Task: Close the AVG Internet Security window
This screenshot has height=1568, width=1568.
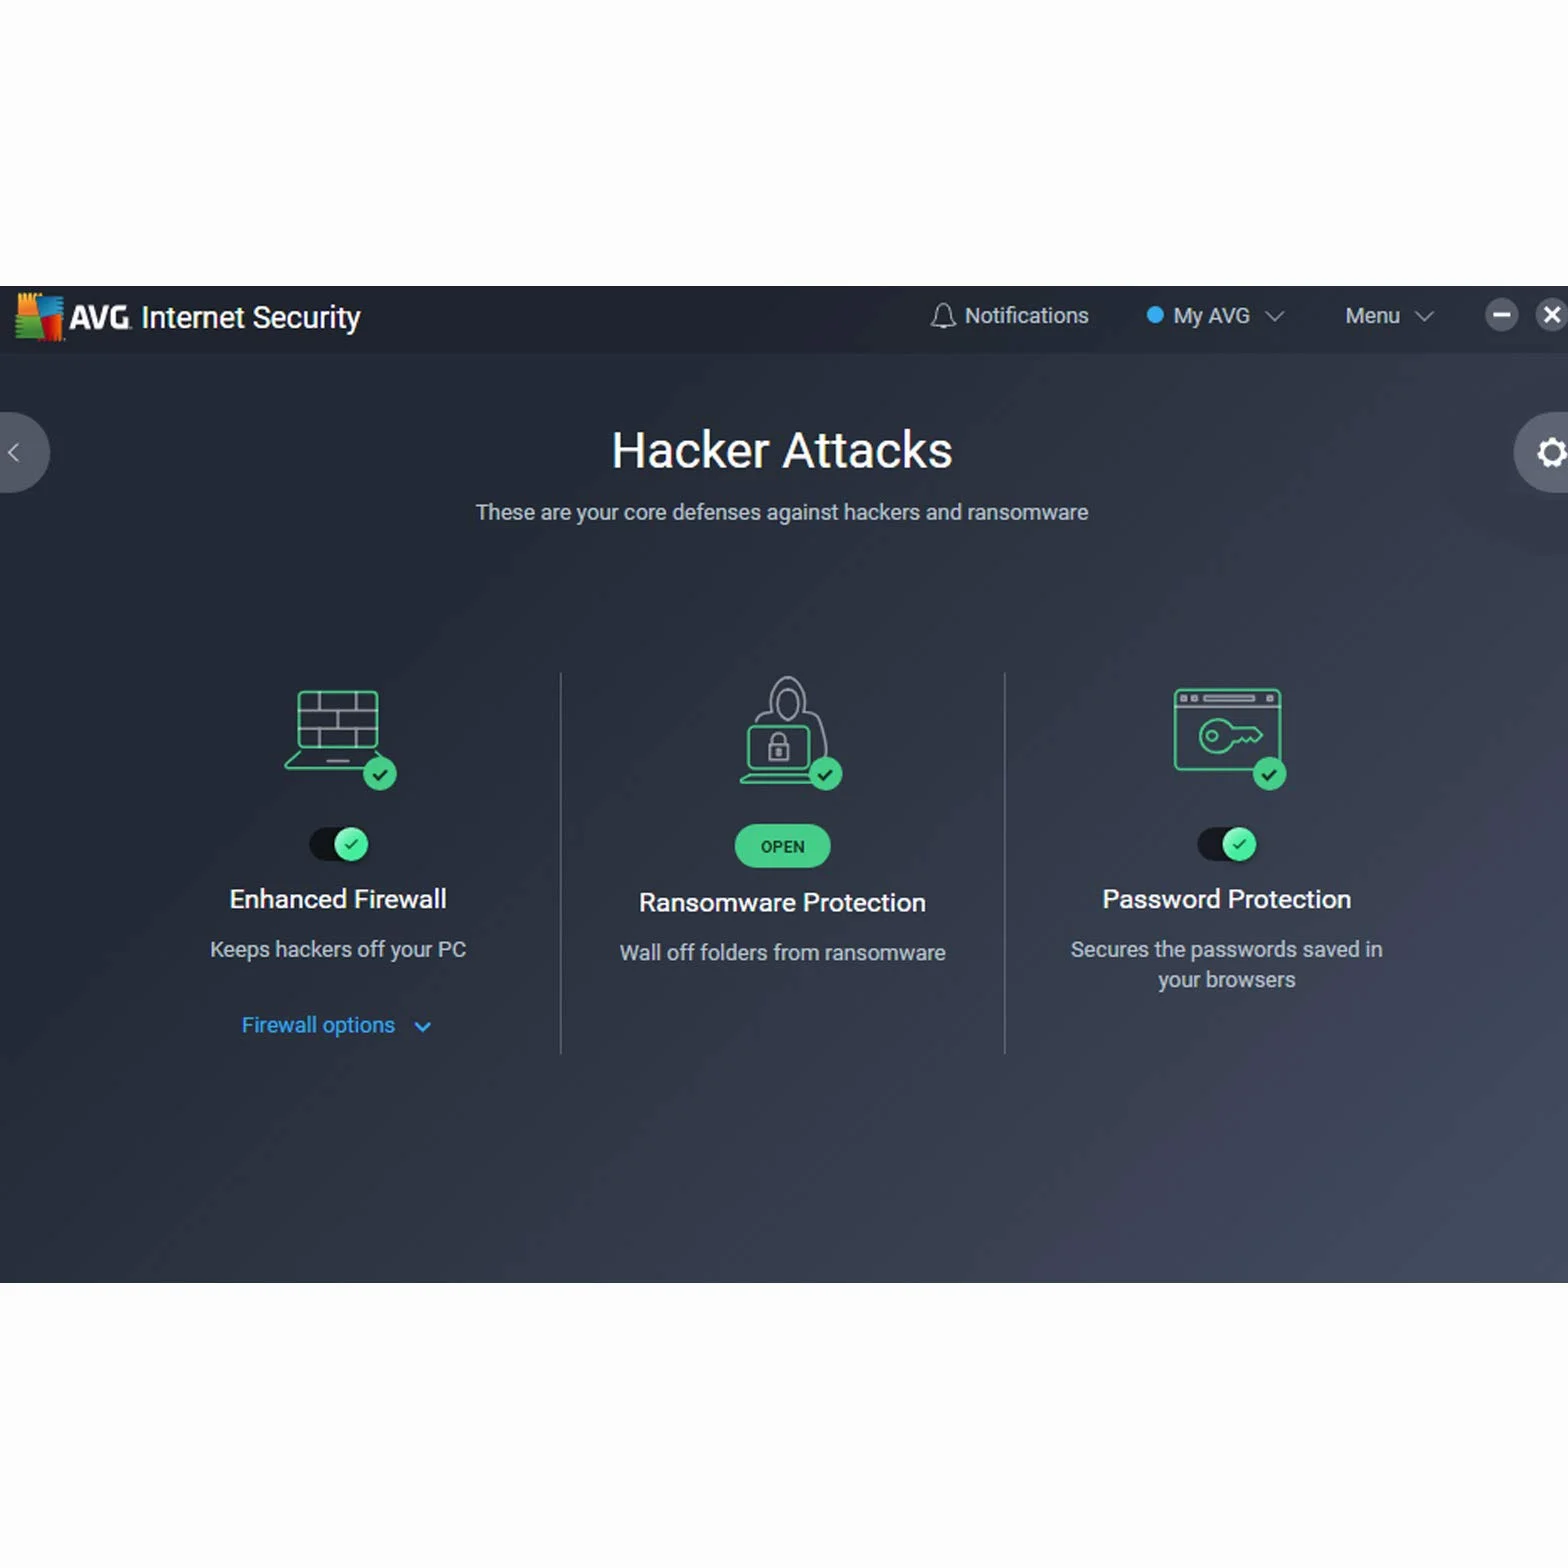Action: point(1551,315)
